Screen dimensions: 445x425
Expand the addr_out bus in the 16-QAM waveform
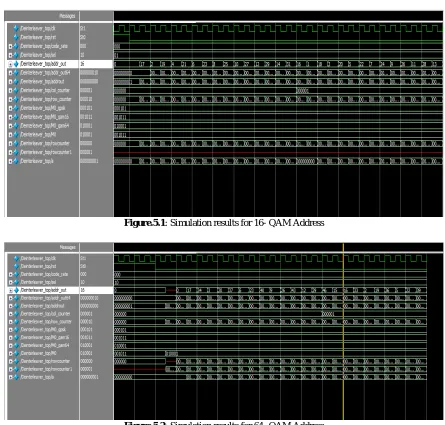tap(10, 64)
